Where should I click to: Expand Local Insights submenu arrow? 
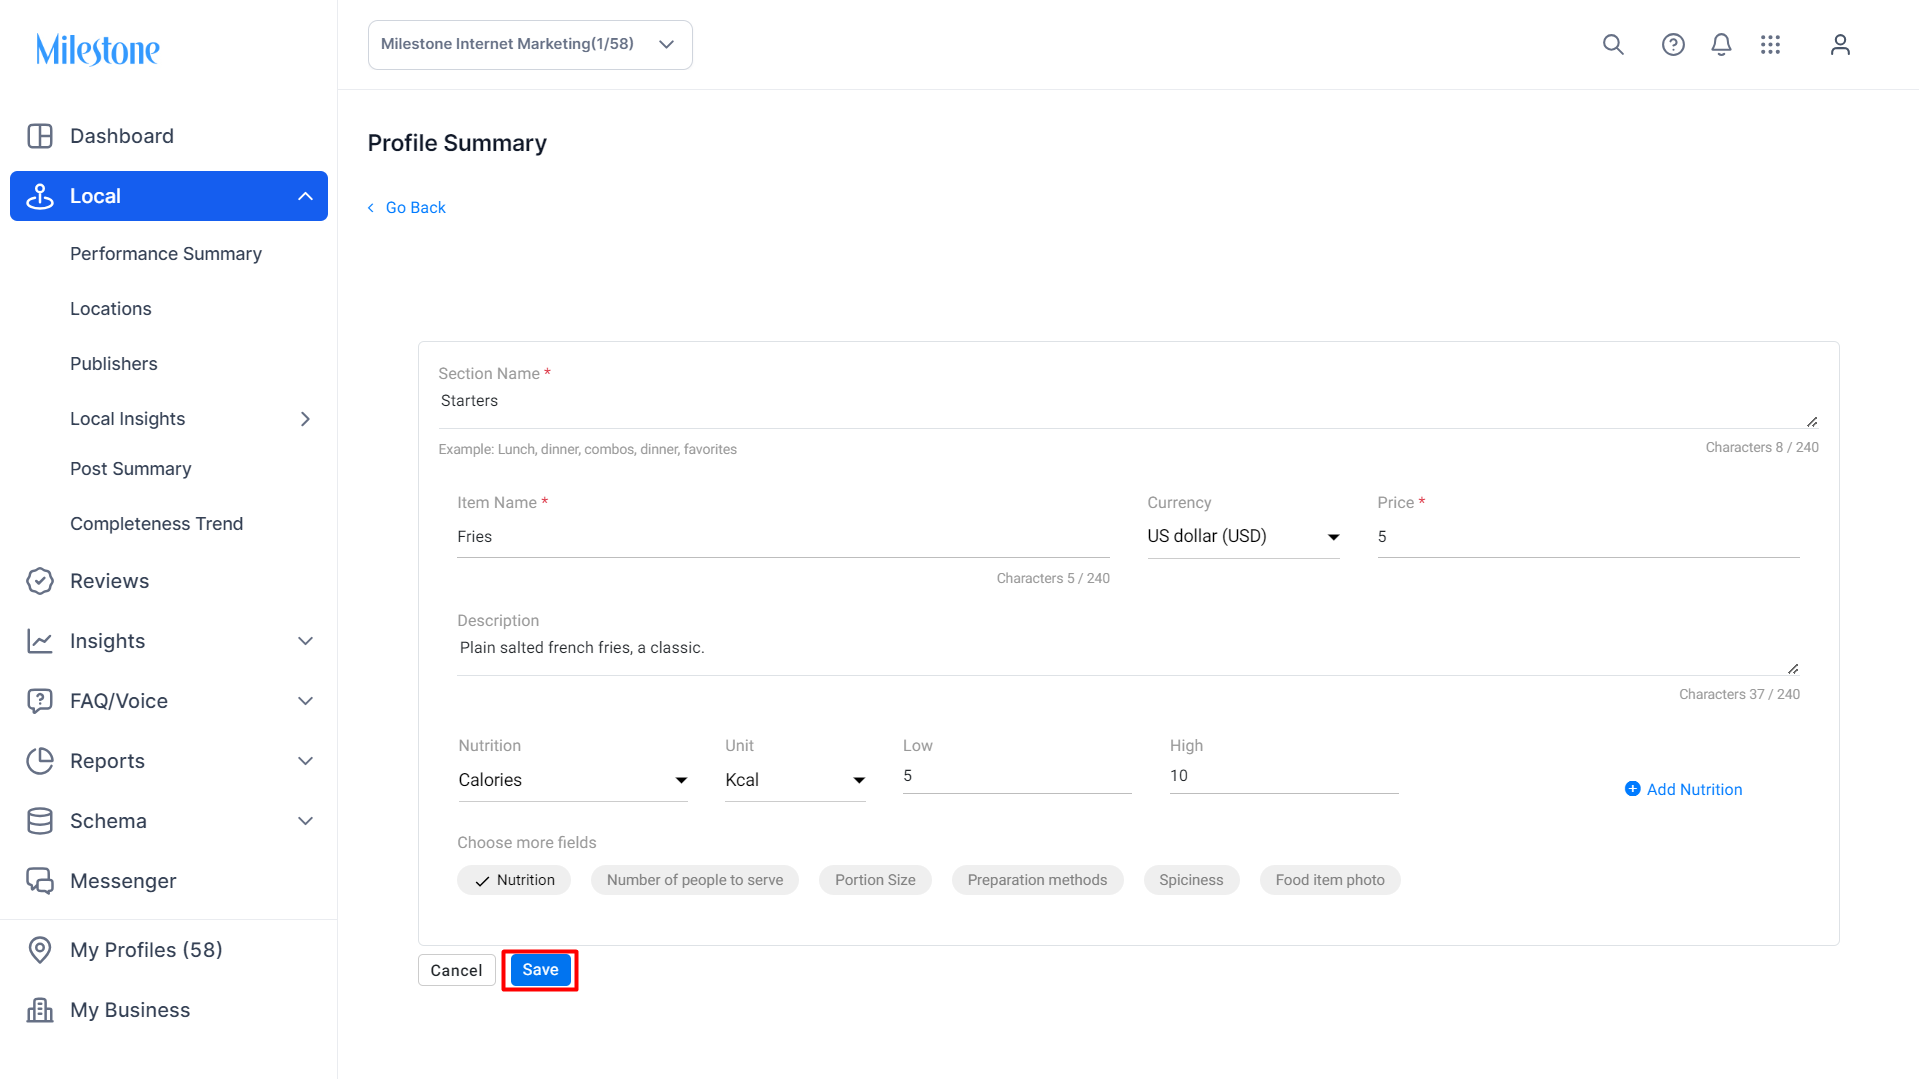point(305,419)
